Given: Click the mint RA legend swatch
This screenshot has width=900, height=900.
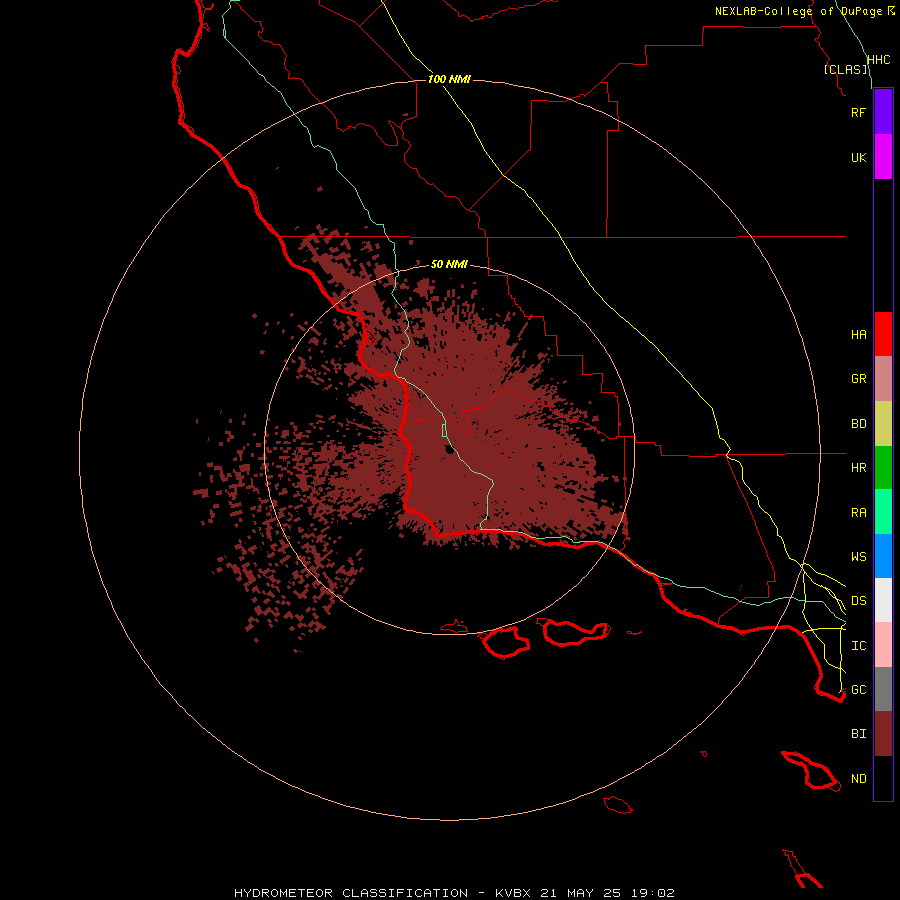Looking at the screenshot, I should [883, 512].
